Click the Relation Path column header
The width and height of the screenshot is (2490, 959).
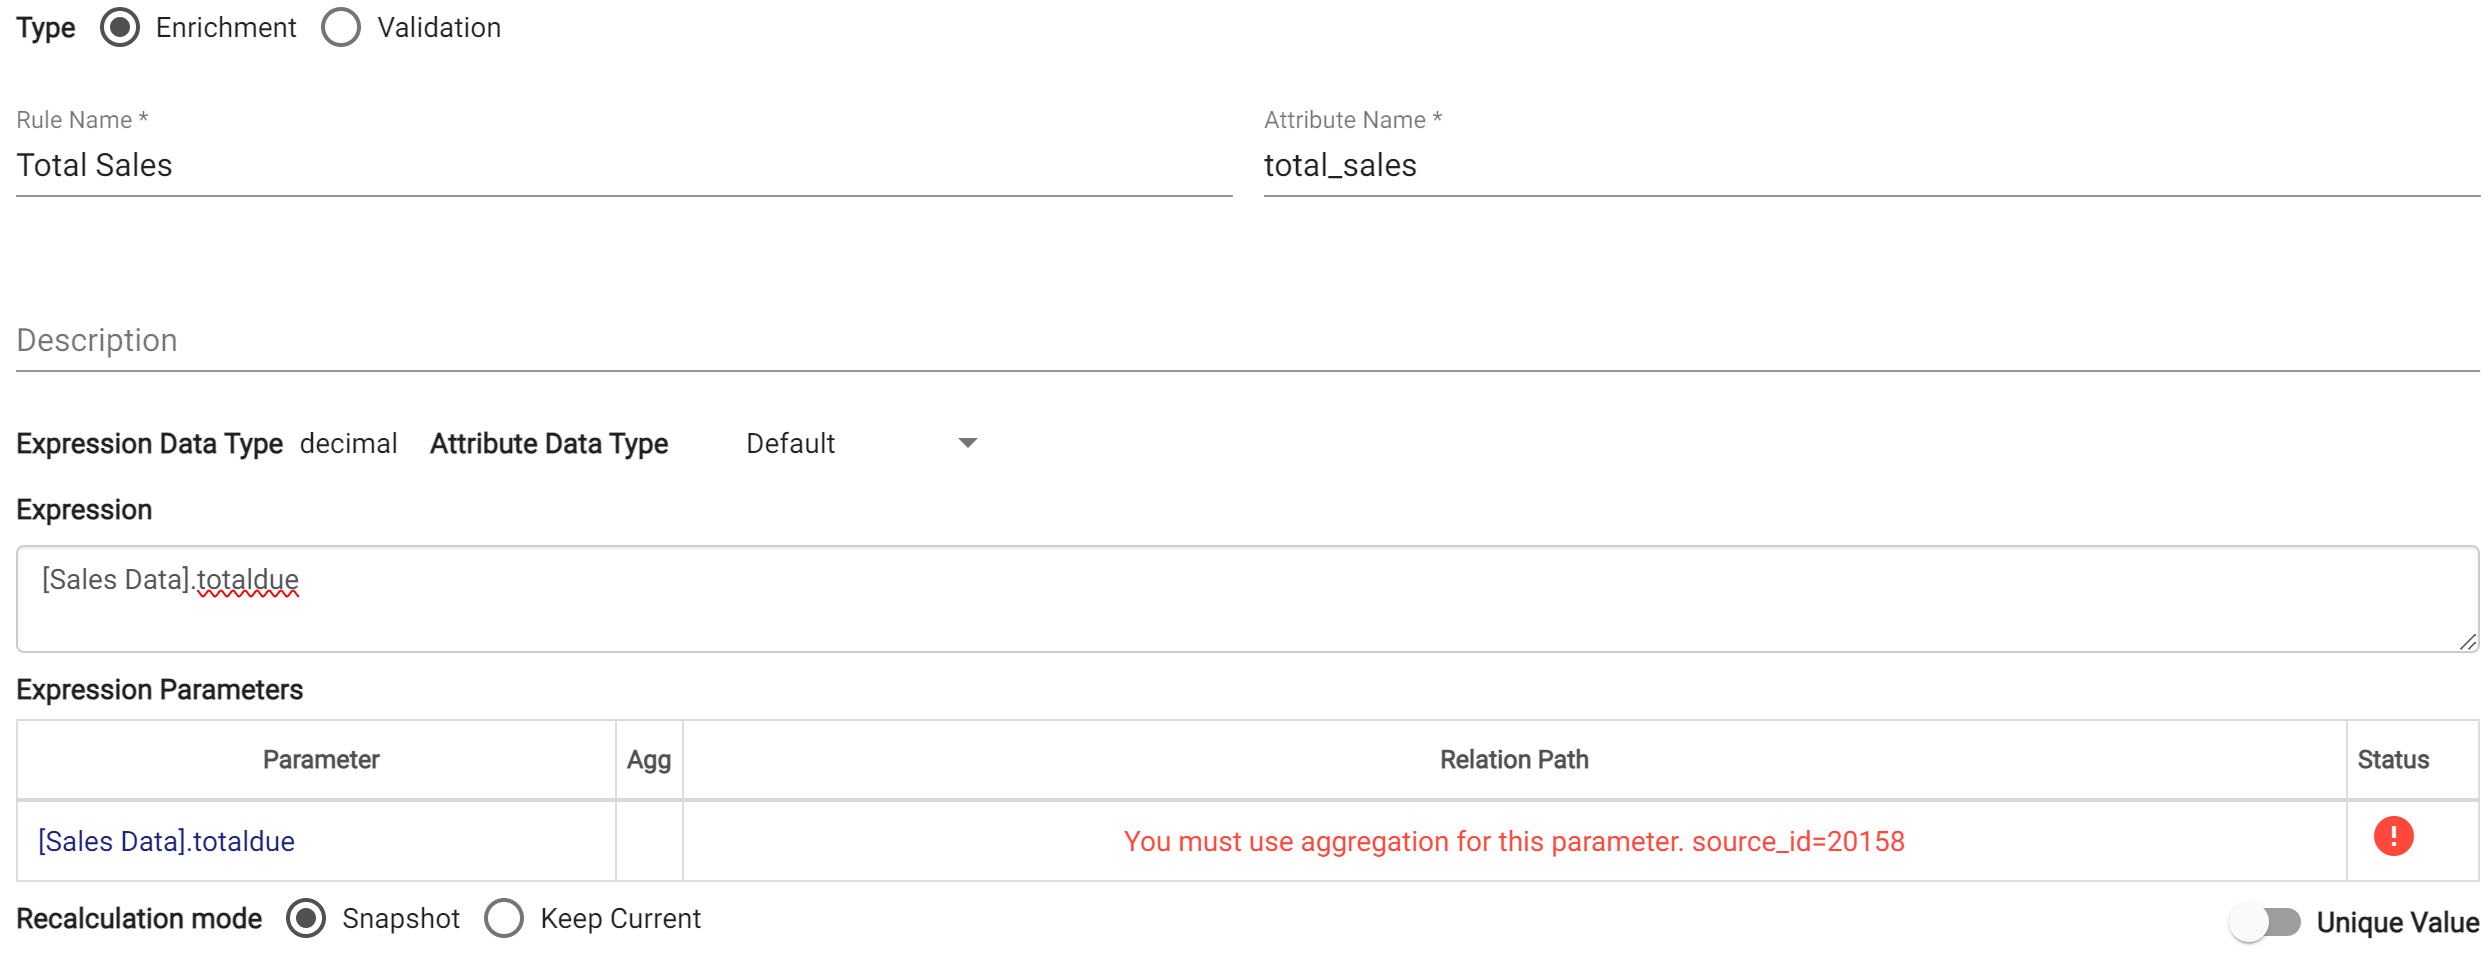click(x=1514, y=760)
